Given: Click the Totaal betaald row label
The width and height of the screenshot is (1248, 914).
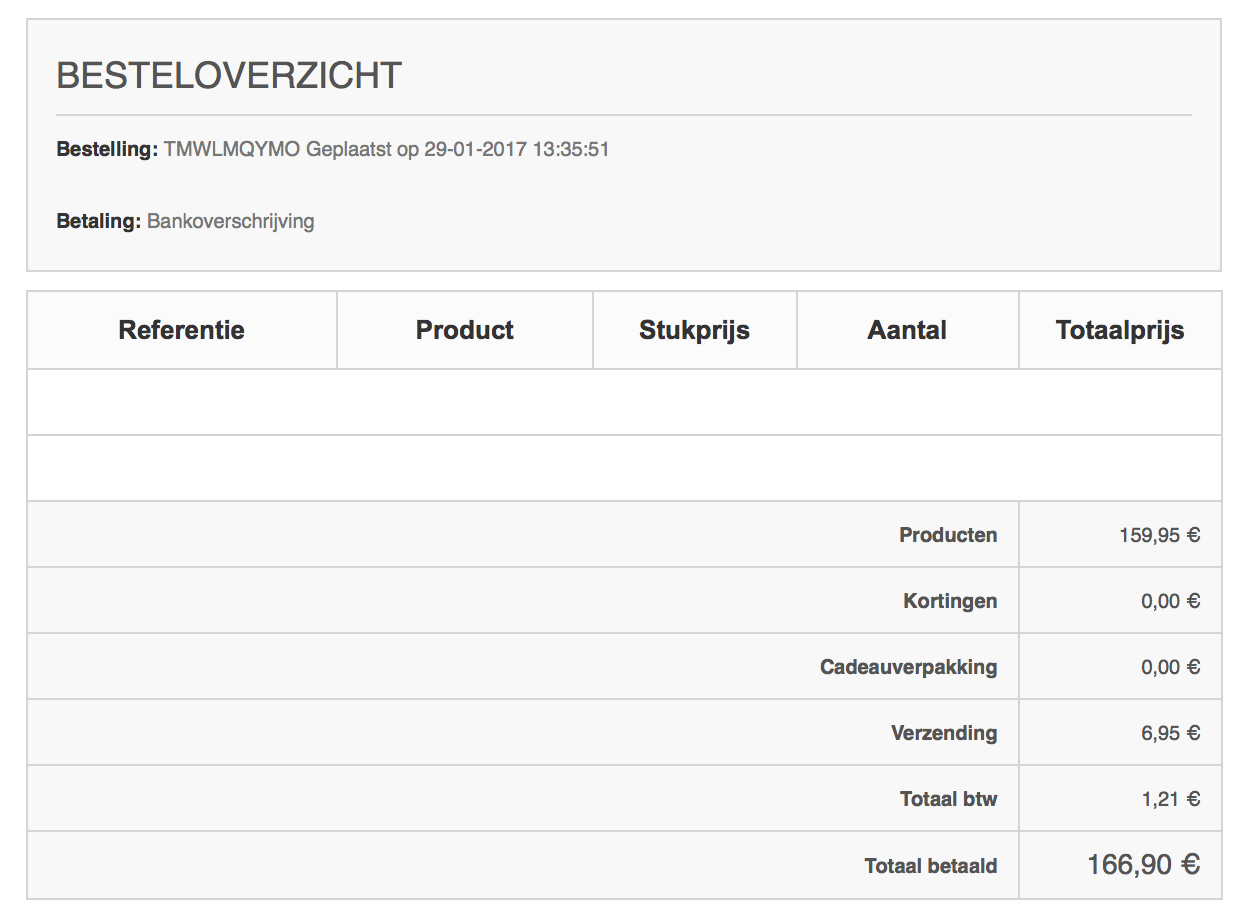Looking at the screenshot, I should (931, 866).
